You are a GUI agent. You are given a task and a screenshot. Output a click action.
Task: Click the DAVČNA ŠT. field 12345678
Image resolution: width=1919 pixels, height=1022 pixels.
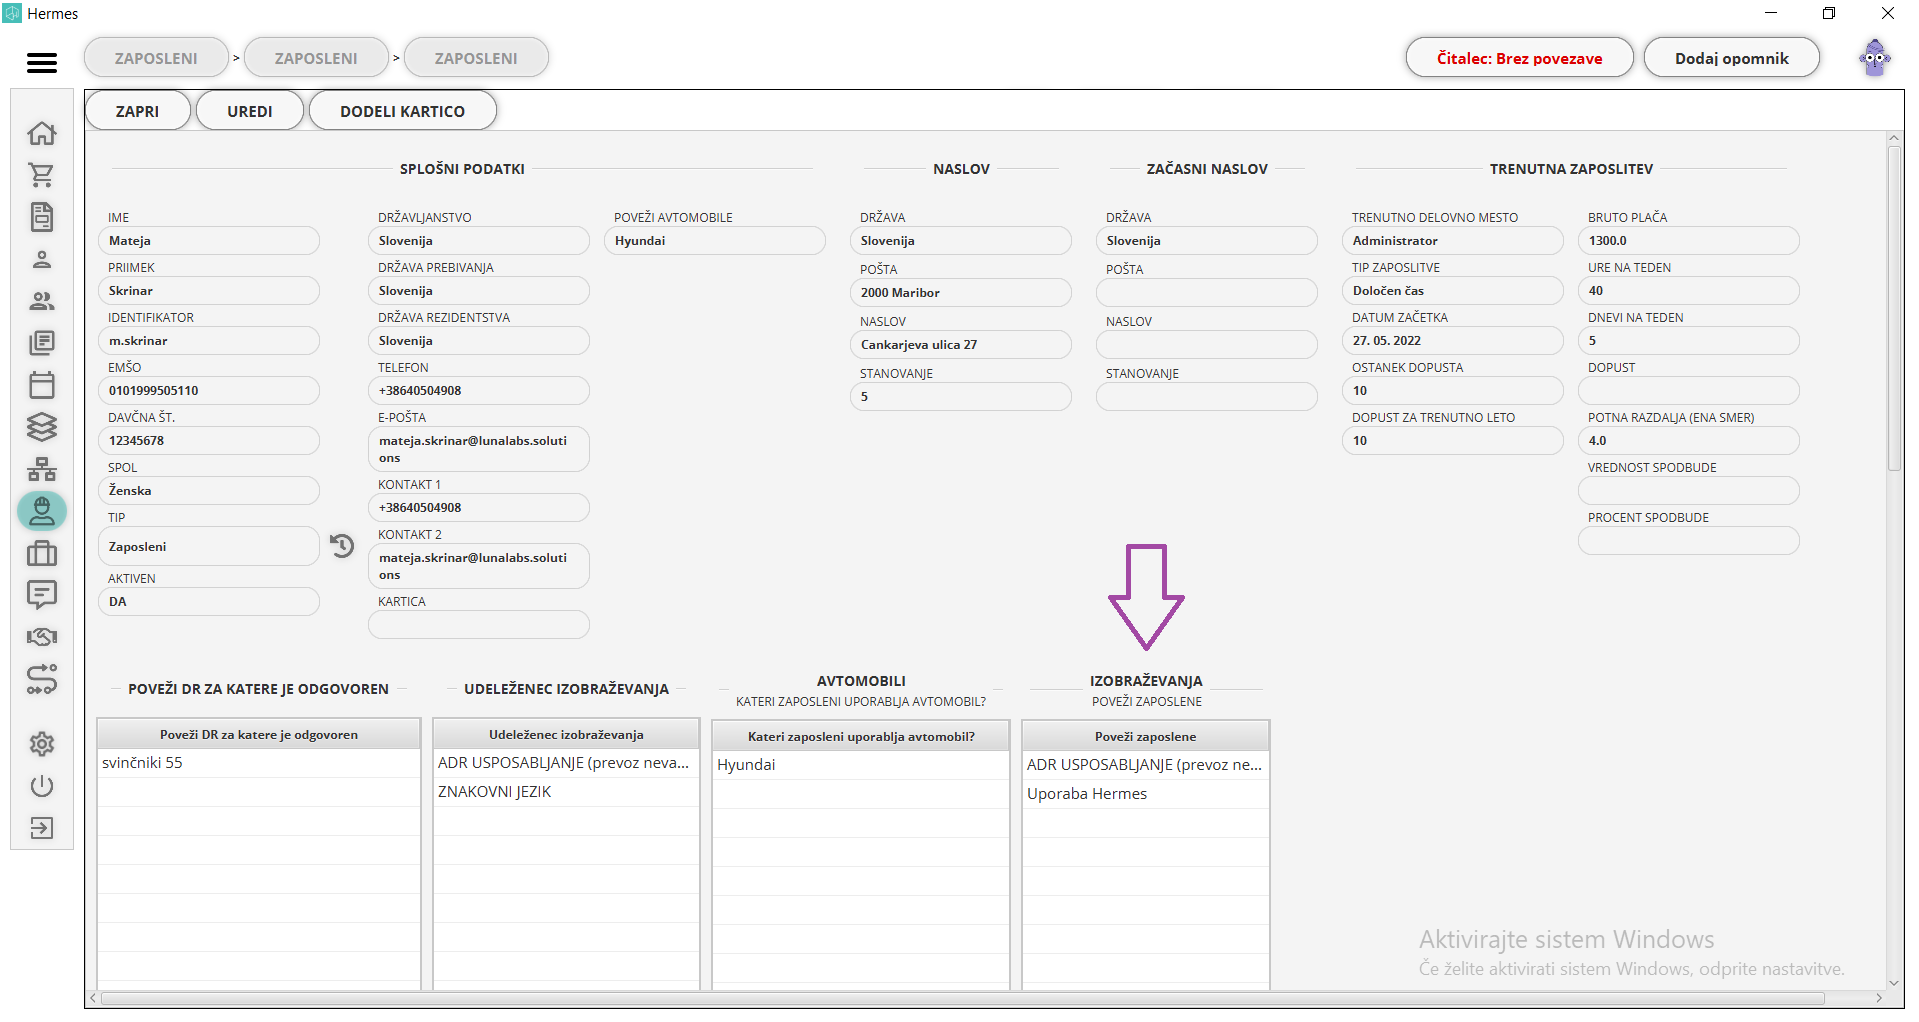point(209,441)
